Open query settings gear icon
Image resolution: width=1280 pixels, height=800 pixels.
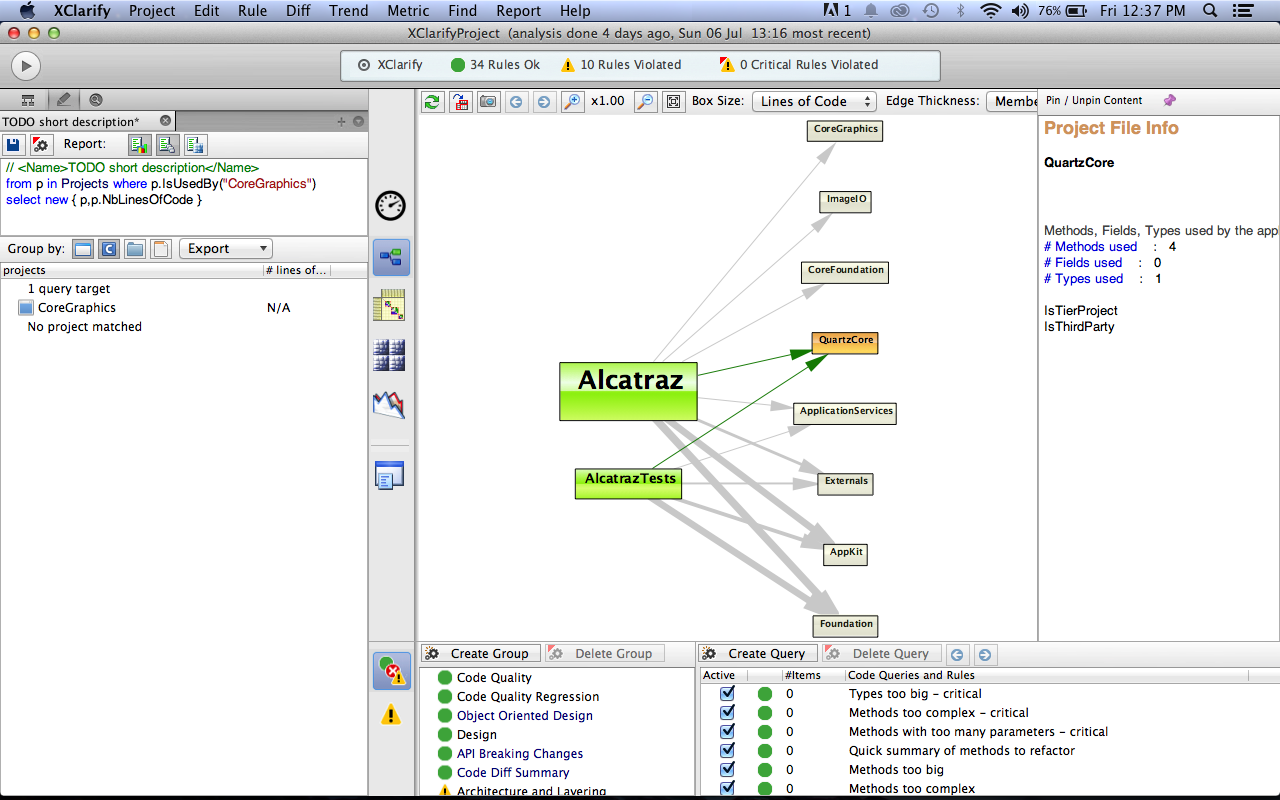(x=41, y=144)
